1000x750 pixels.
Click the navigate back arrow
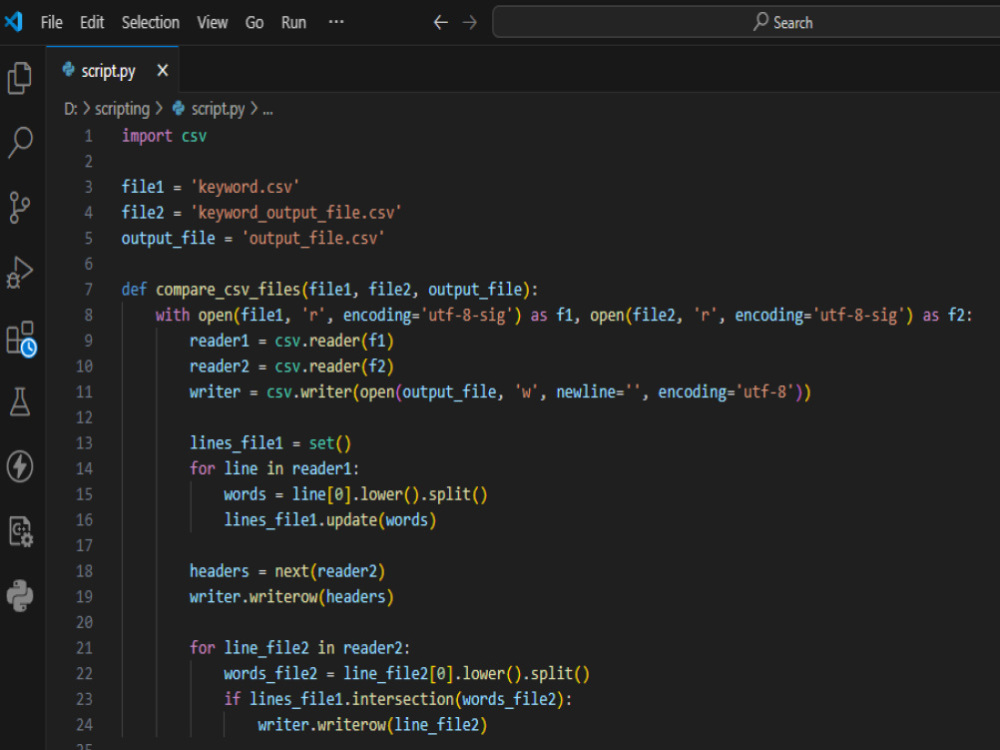point(440,22)
